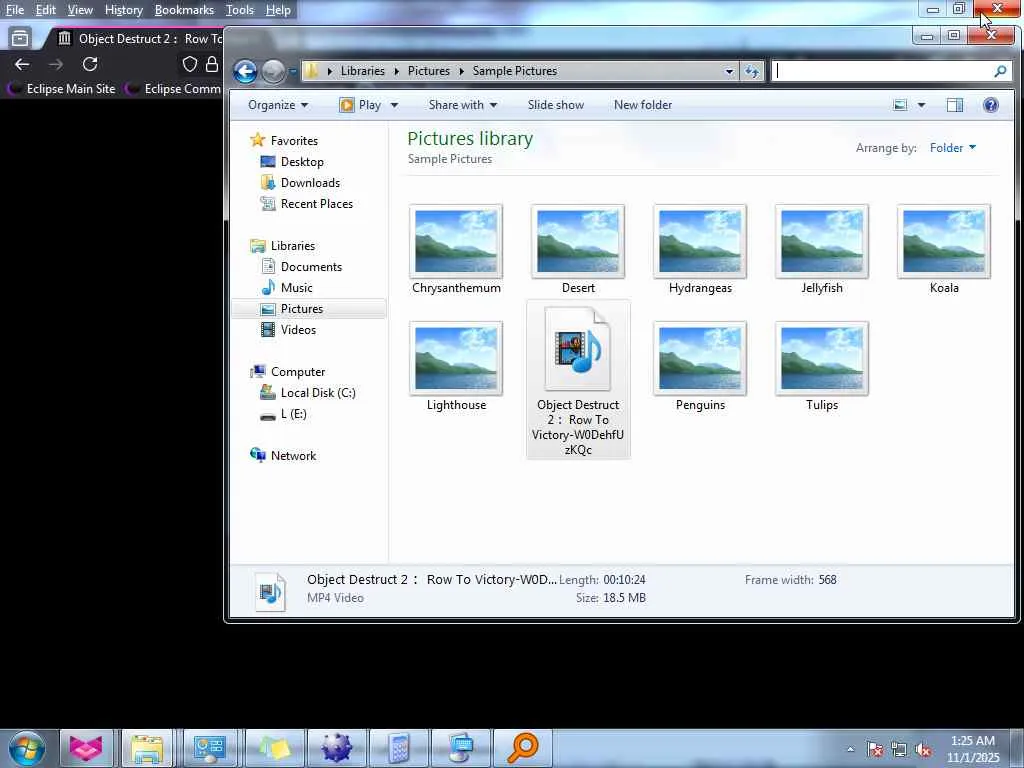Open the address bar history dropdown
This screenshot has width=1024, height=768.
coord(729,71)
